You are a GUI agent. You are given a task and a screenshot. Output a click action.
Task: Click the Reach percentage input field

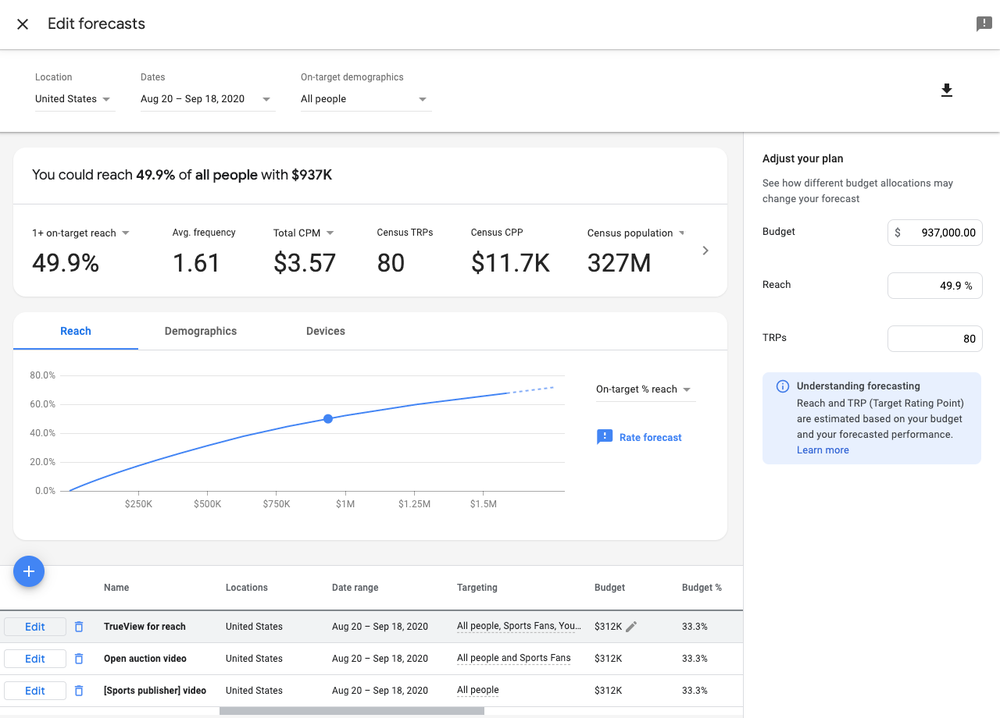tap(935, 286)
